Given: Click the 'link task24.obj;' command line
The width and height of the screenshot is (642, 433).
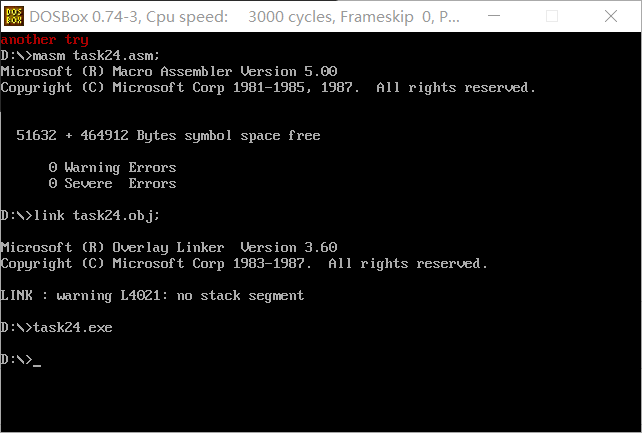Looking at the screenshot, I should point(80,215).
